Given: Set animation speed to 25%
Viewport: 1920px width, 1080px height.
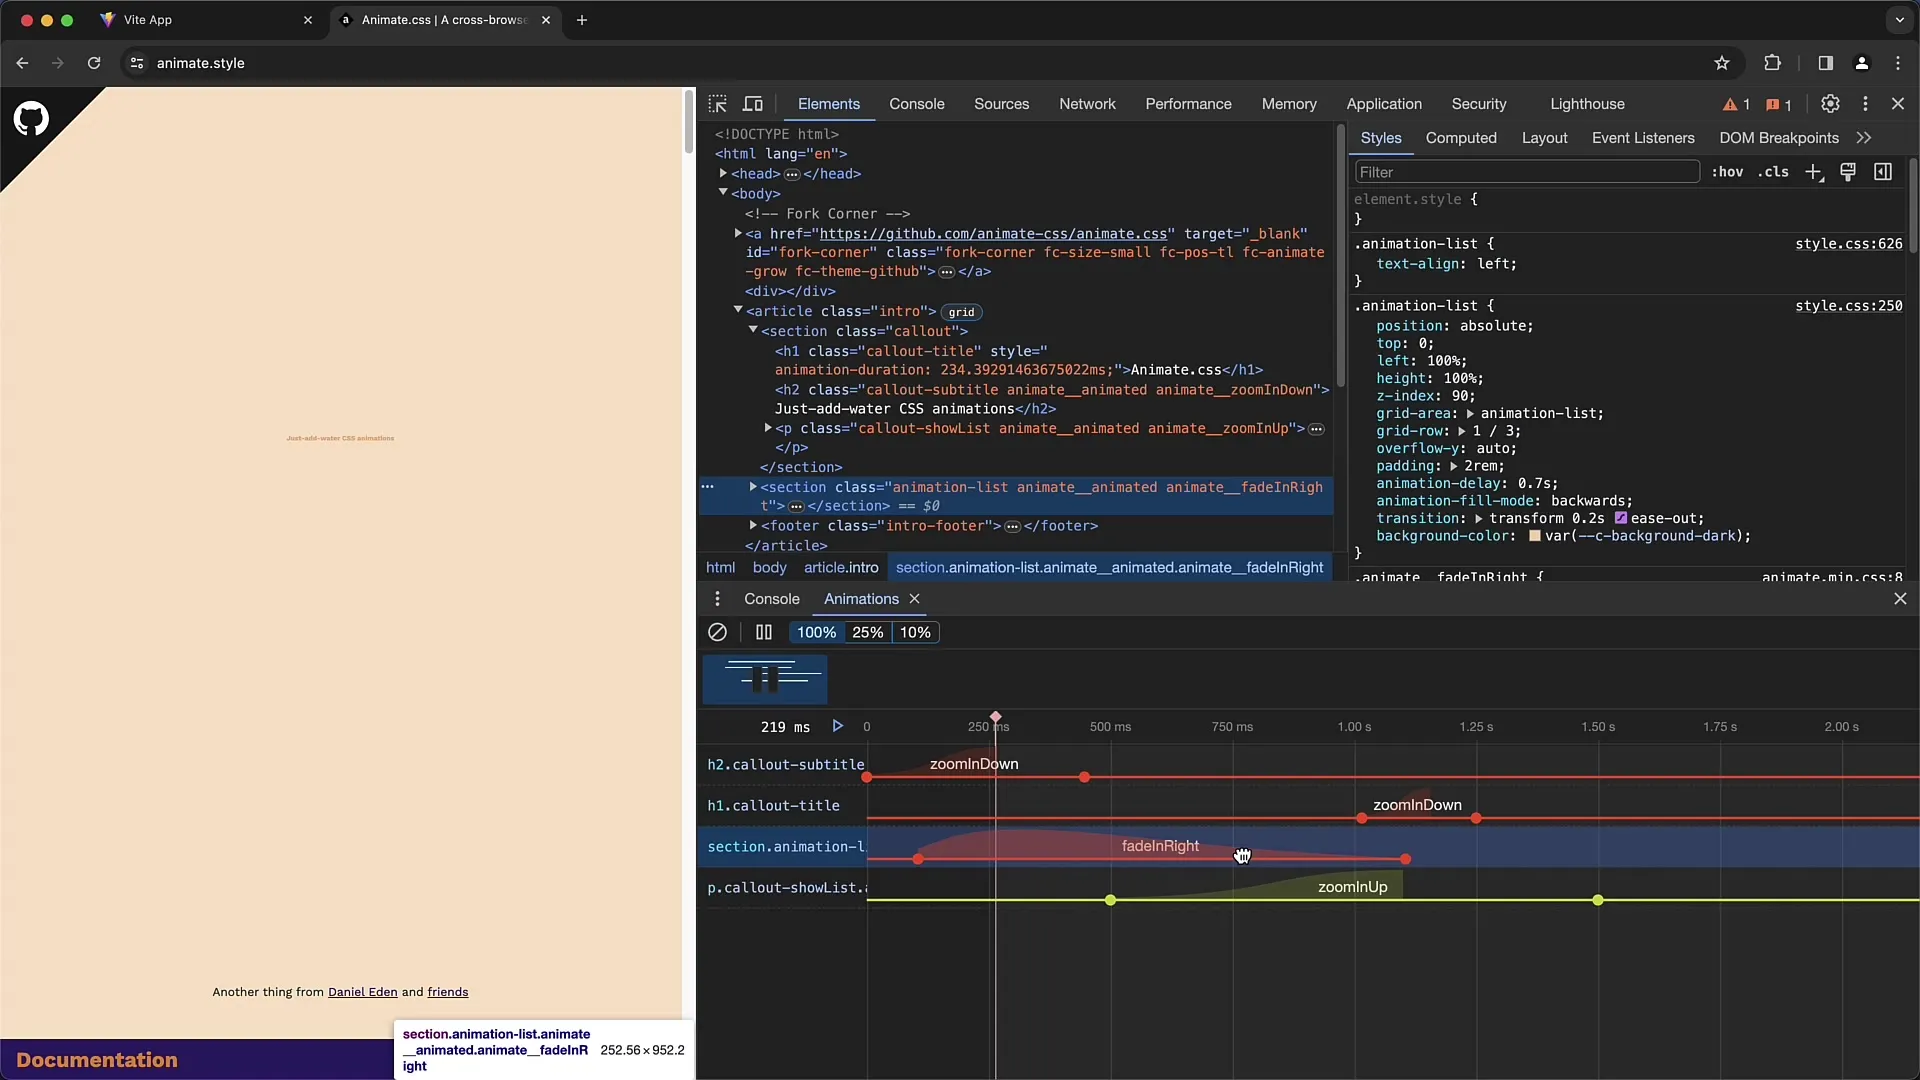Looking at the screenshot, I should 867,632.
